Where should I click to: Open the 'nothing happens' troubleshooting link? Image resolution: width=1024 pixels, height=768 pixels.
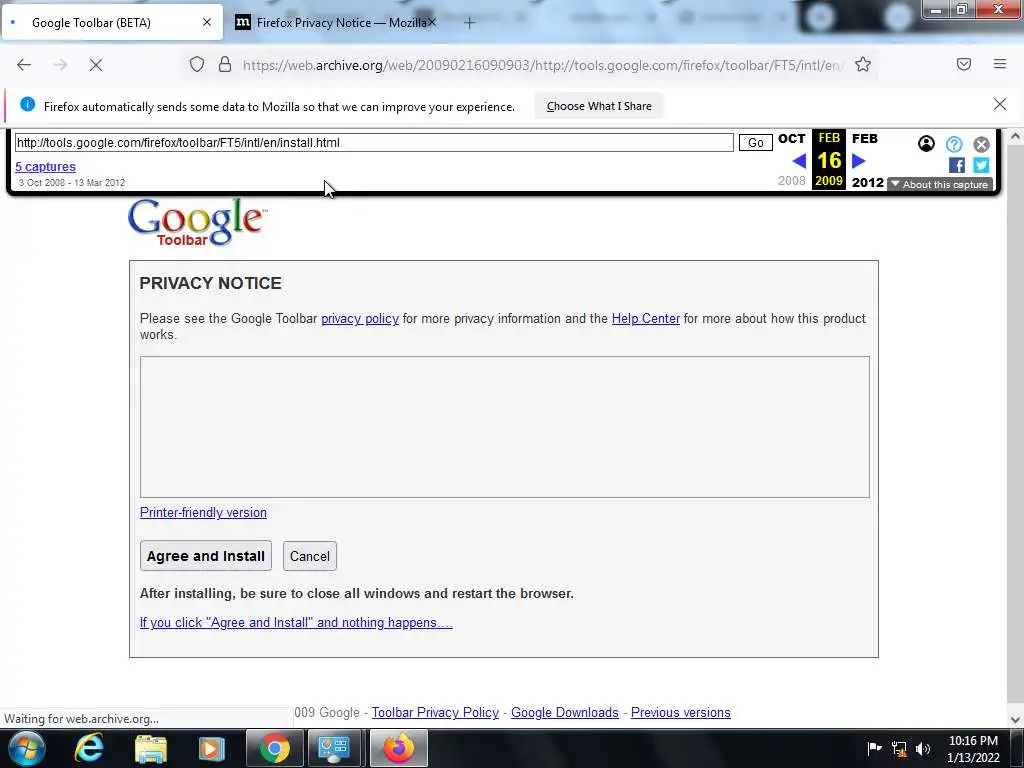point(296,622)
